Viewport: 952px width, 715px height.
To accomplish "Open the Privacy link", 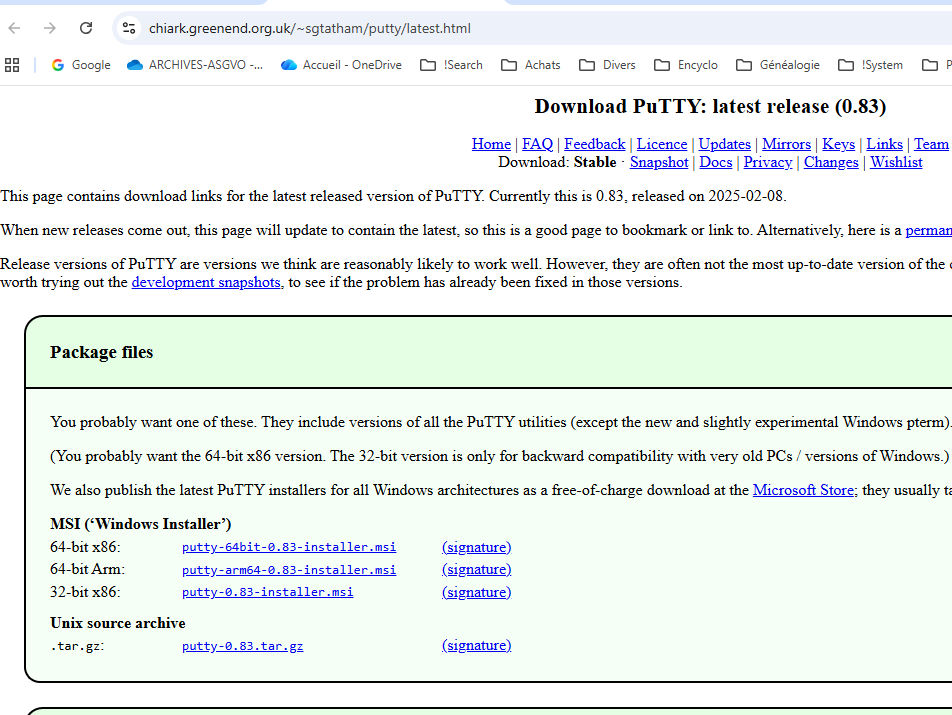I will tap(767, 162).
